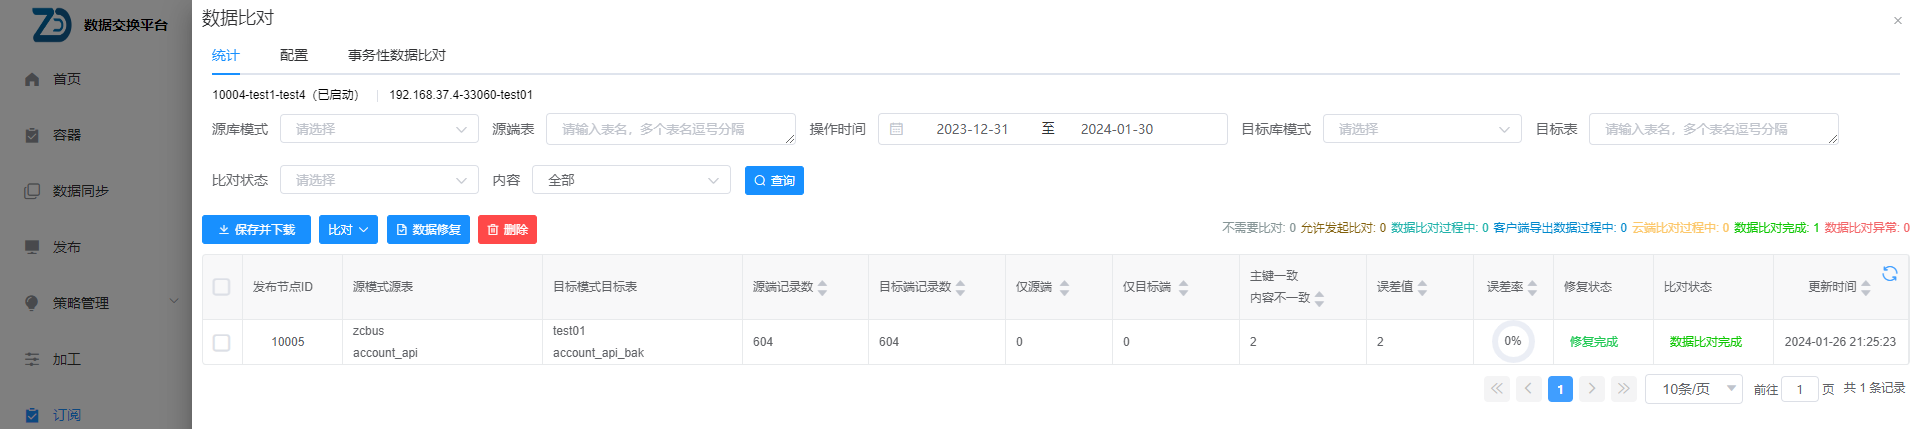Click the data sync sidebar icon
The width and height of the screenshot is (1918, 429).
[x=32, y=191]
